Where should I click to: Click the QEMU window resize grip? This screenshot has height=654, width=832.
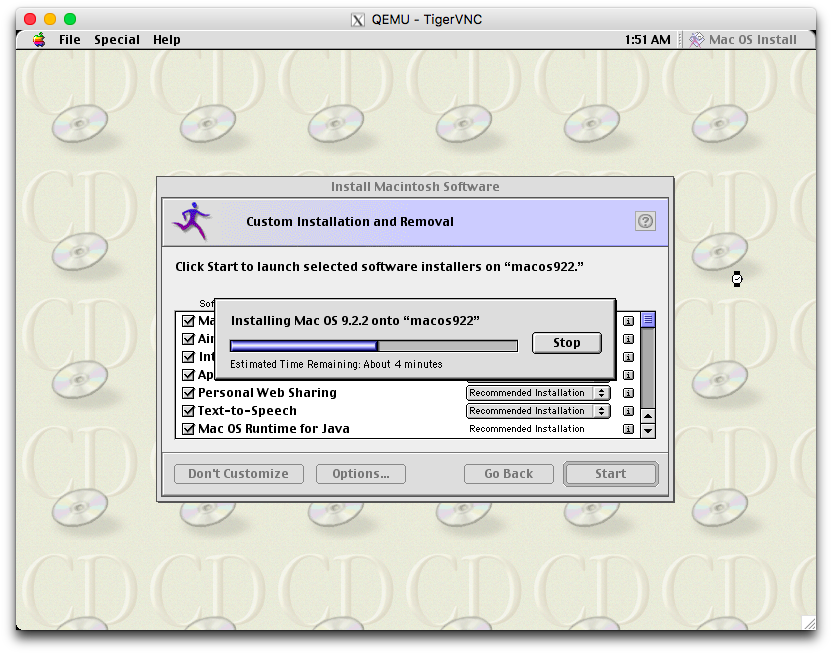click(x=809, y=623)
